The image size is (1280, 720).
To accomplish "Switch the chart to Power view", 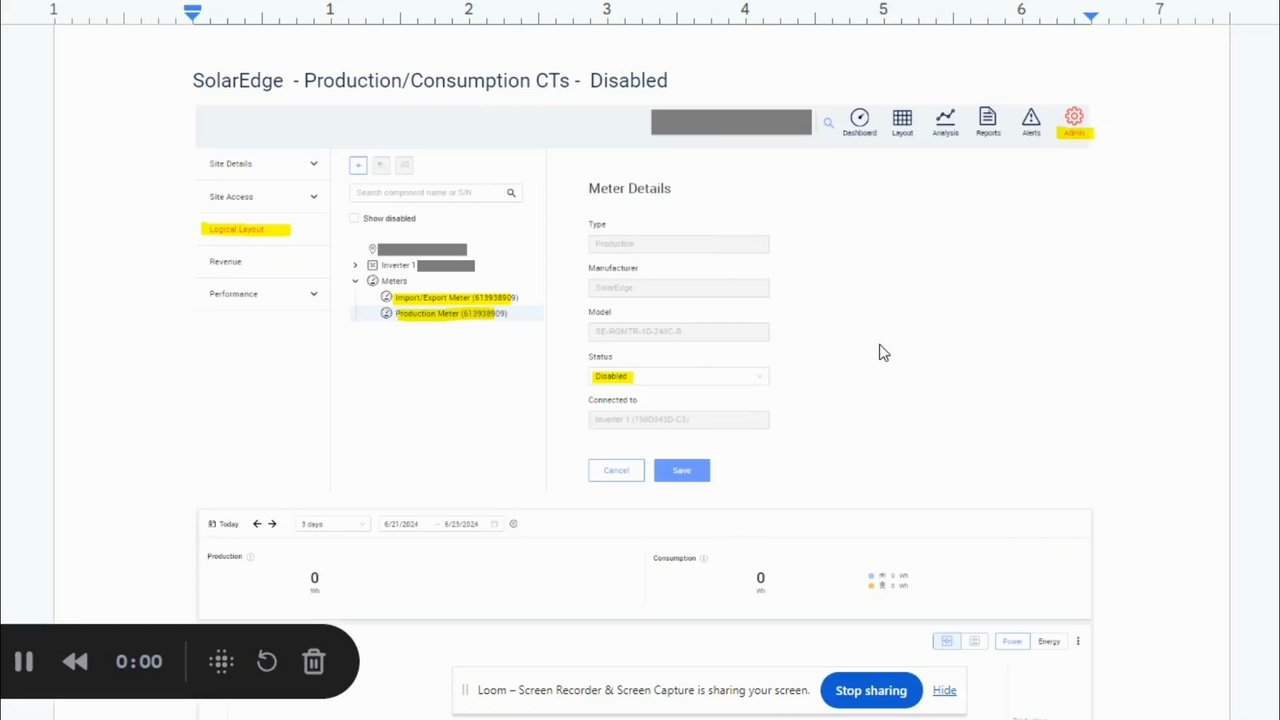I will [1012, 641].
